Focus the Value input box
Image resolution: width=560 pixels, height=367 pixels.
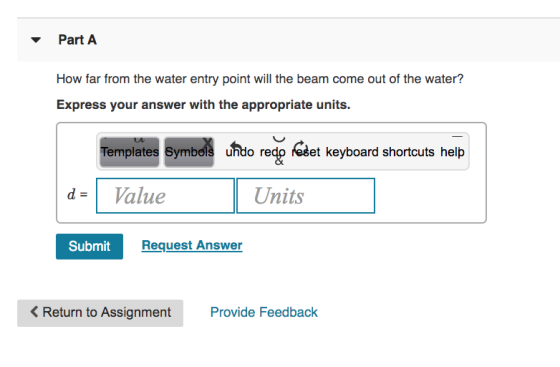[165, 196]
